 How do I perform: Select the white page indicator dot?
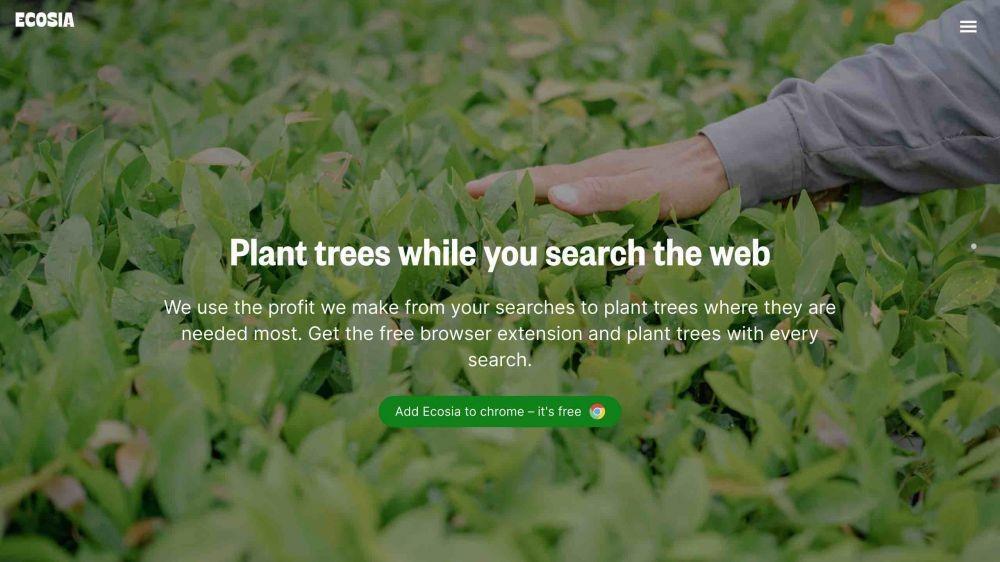coord(973,246)
